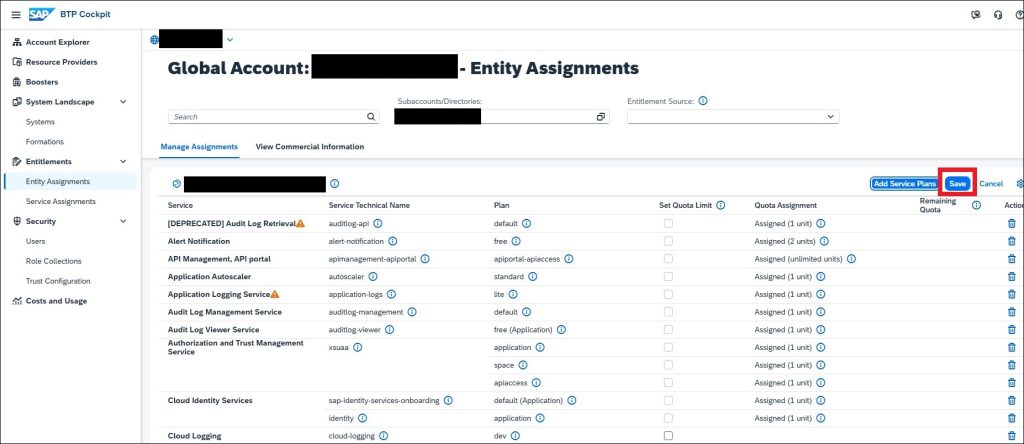The image size is (1024, 444).
Task: Open Systems under System Landscape
Action: point(40,122)
